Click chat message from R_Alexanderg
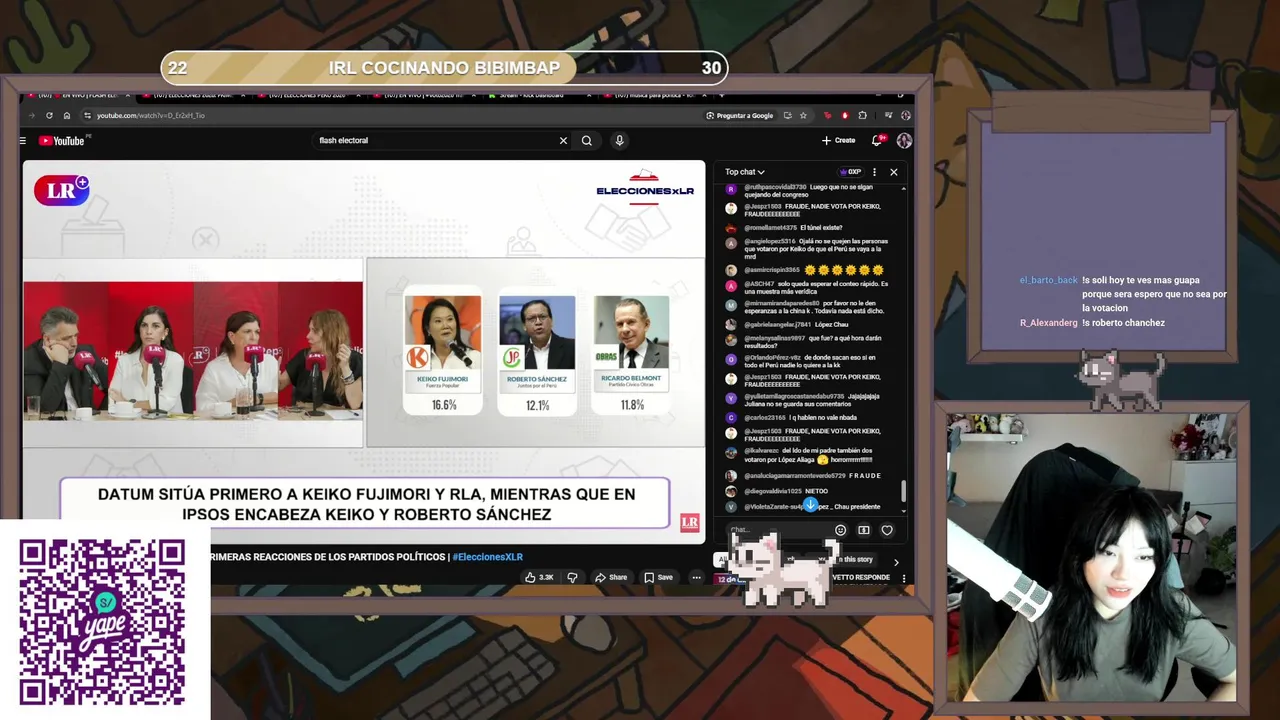Viewport: 1280px width, 720px height. (x=1093, y=323)
